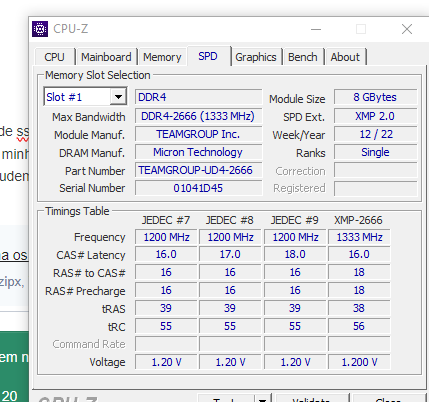Click the empty Correction field
This screenshot has height=402, width=429.
tap(375, 170)
